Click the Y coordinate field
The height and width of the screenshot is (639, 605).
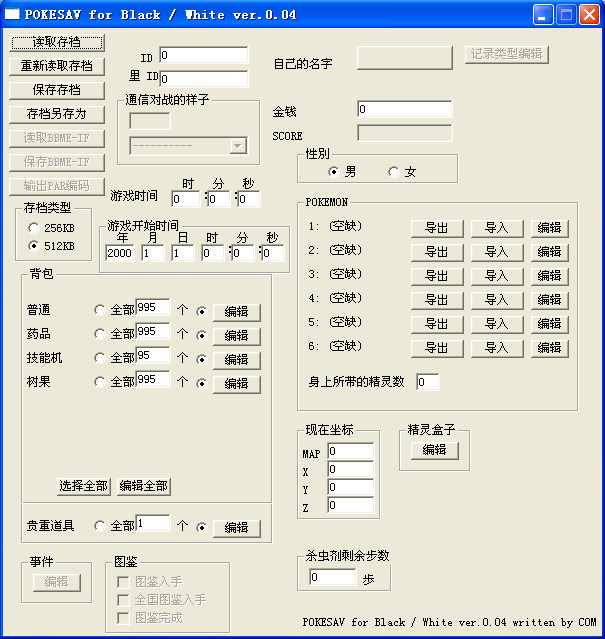point(350,487)
